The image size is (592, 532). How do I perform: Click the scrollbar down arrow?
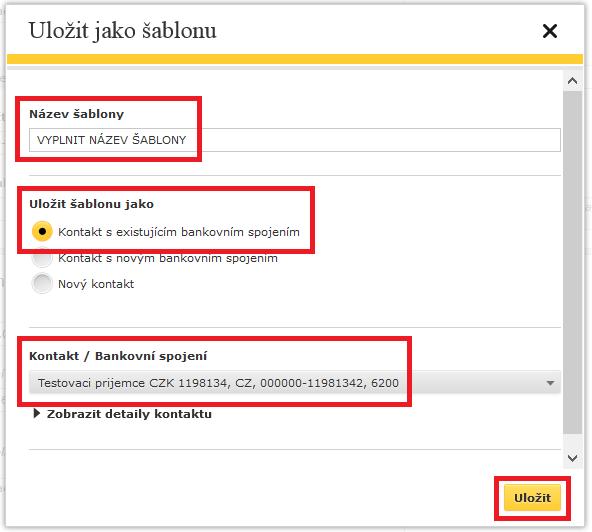(572, 458)
